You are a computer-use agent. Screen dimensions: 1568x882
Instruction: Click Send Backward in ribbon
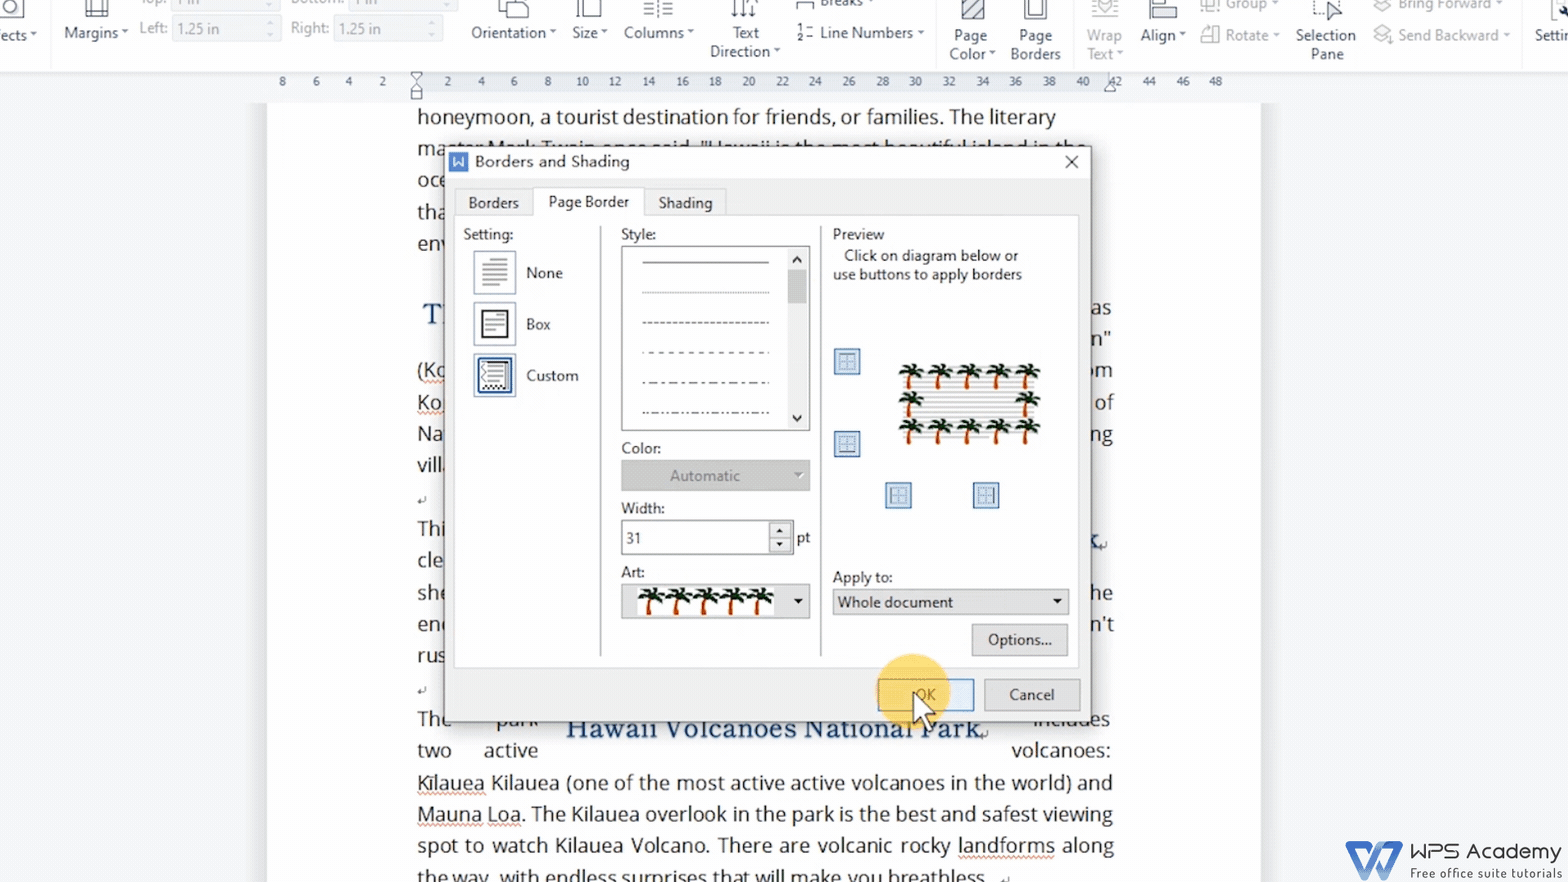(1441, 35)
